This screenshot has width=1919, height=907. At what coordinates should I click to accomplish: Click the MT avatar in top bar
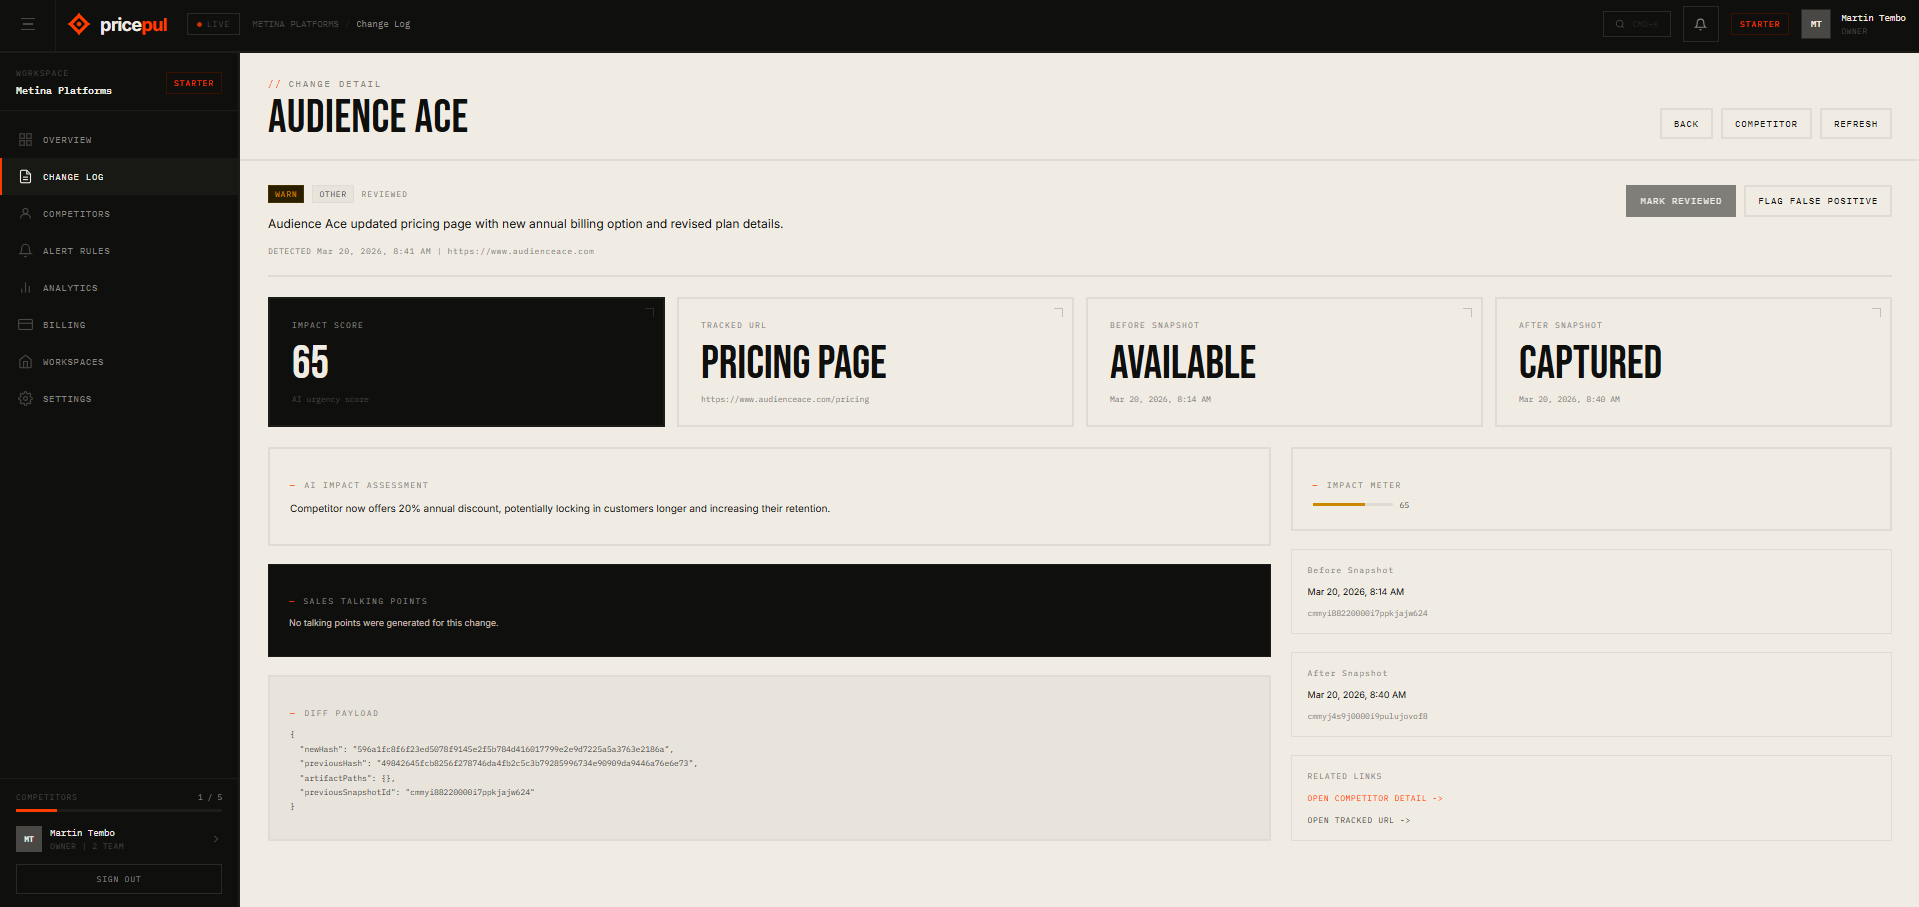[1815, 24]
